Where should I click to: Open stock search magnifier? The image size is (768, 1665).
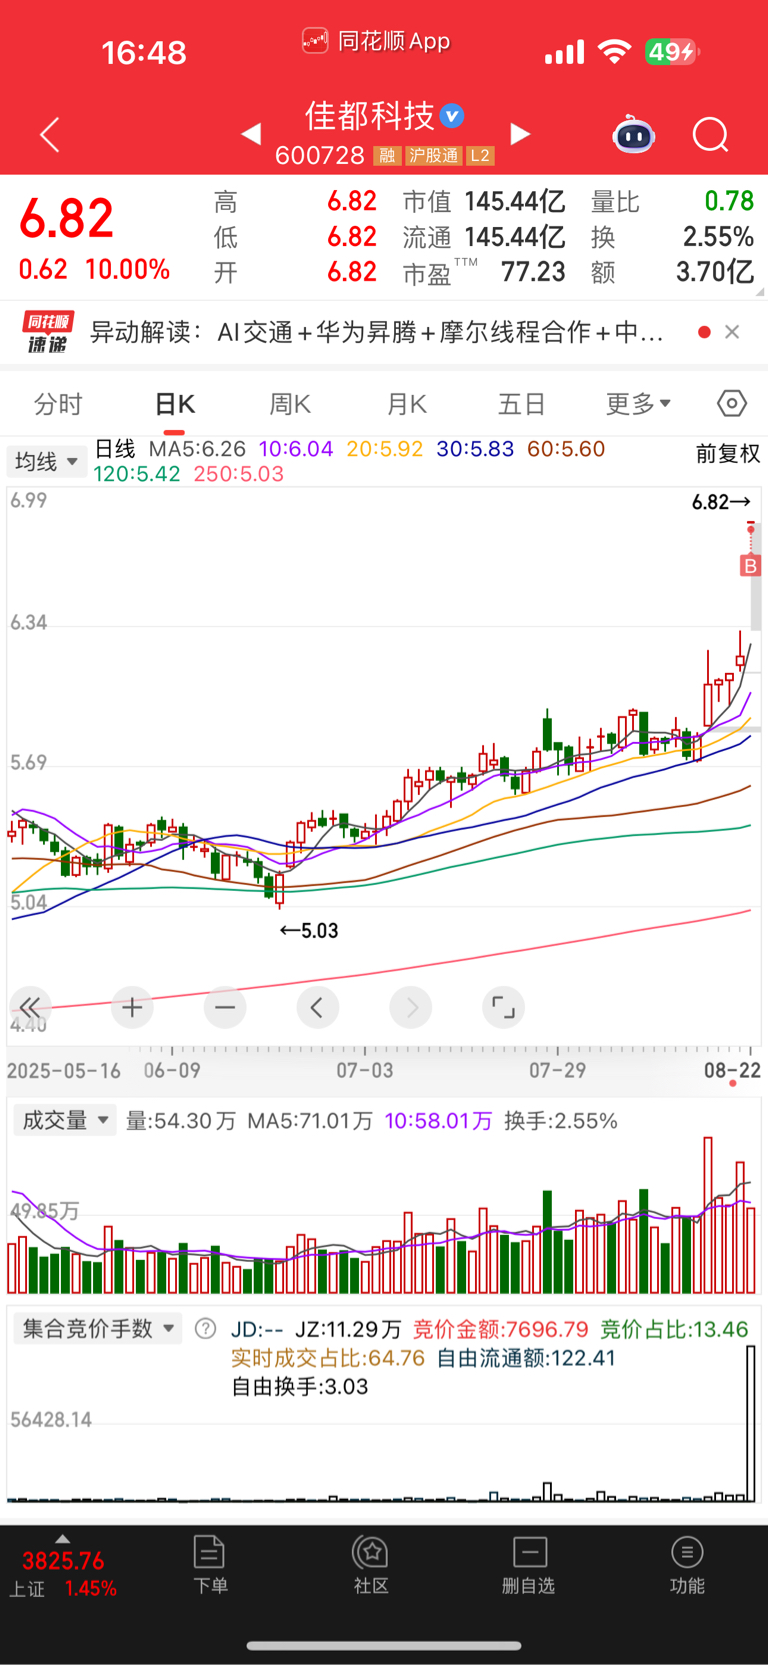[x=711, y=134]
